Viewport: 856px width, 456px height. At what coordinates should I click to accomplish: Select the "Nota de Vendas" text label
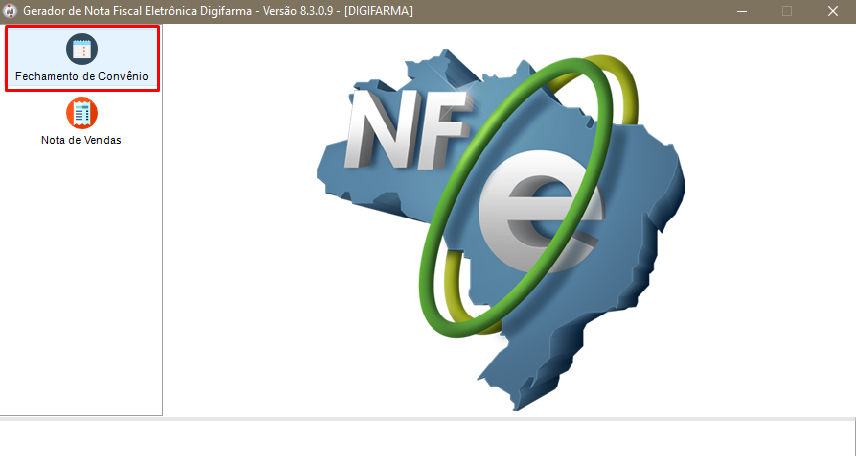pos(82,140)
